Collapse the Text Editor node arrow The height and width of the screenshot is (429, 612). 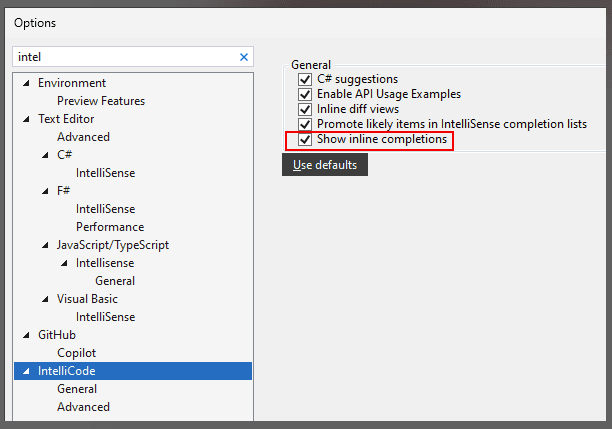coord(26,119)
